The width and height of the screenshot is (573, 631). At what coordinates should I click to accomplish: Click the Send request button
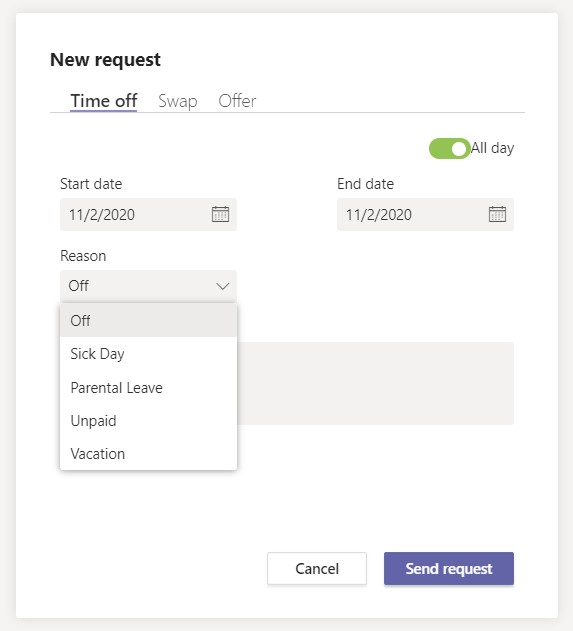(449, 568)
